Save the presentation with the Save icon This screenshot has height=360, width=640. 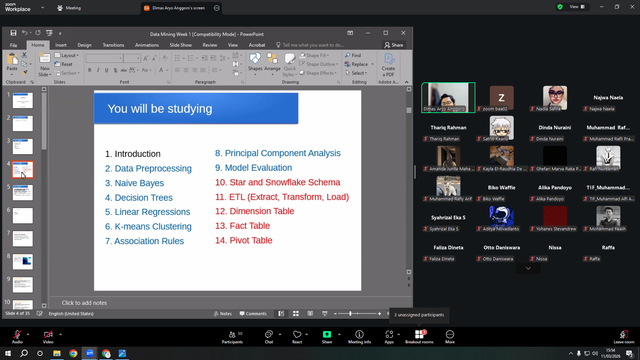[x=13, y=33]
